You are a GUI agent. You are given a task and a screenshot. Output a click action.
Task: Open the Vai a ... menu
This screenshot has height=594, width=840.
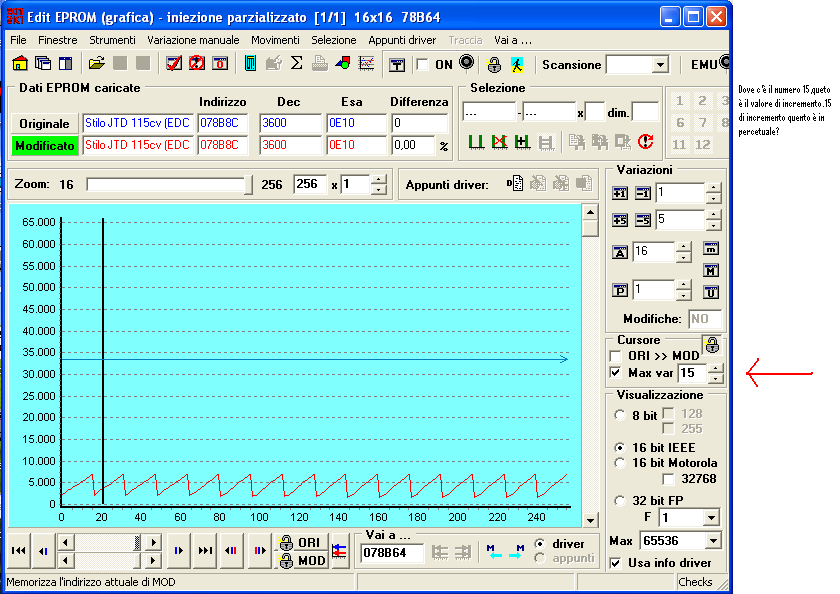tap(513, 40)
